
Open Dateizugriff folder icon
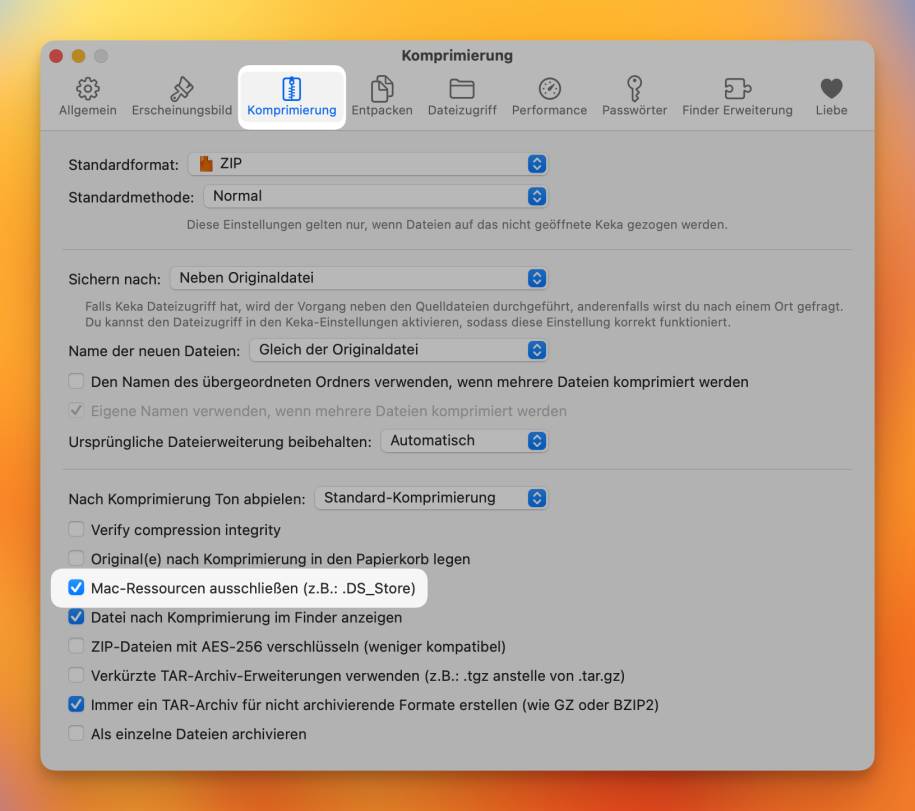tap(462, 89)
